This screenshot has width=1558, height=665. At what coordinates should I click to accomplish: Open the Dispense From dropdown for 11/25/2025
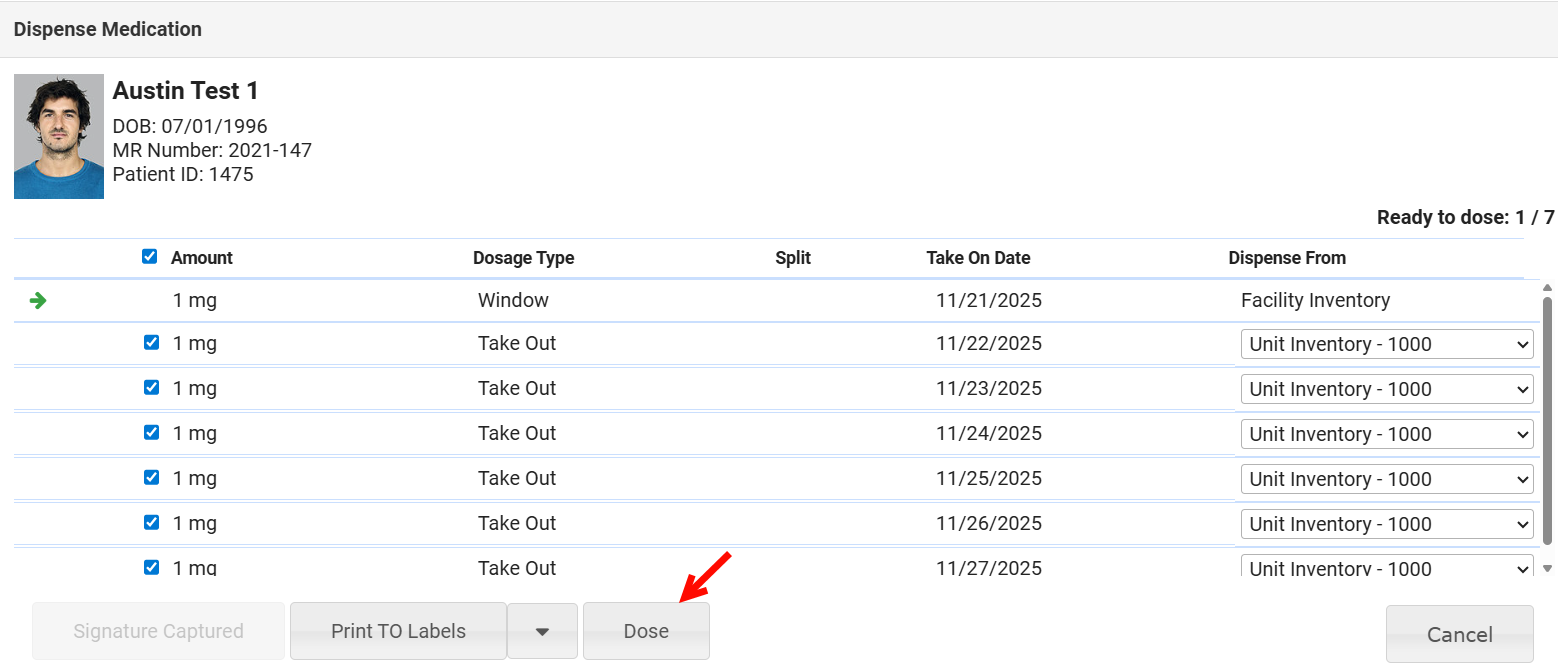1386,479
